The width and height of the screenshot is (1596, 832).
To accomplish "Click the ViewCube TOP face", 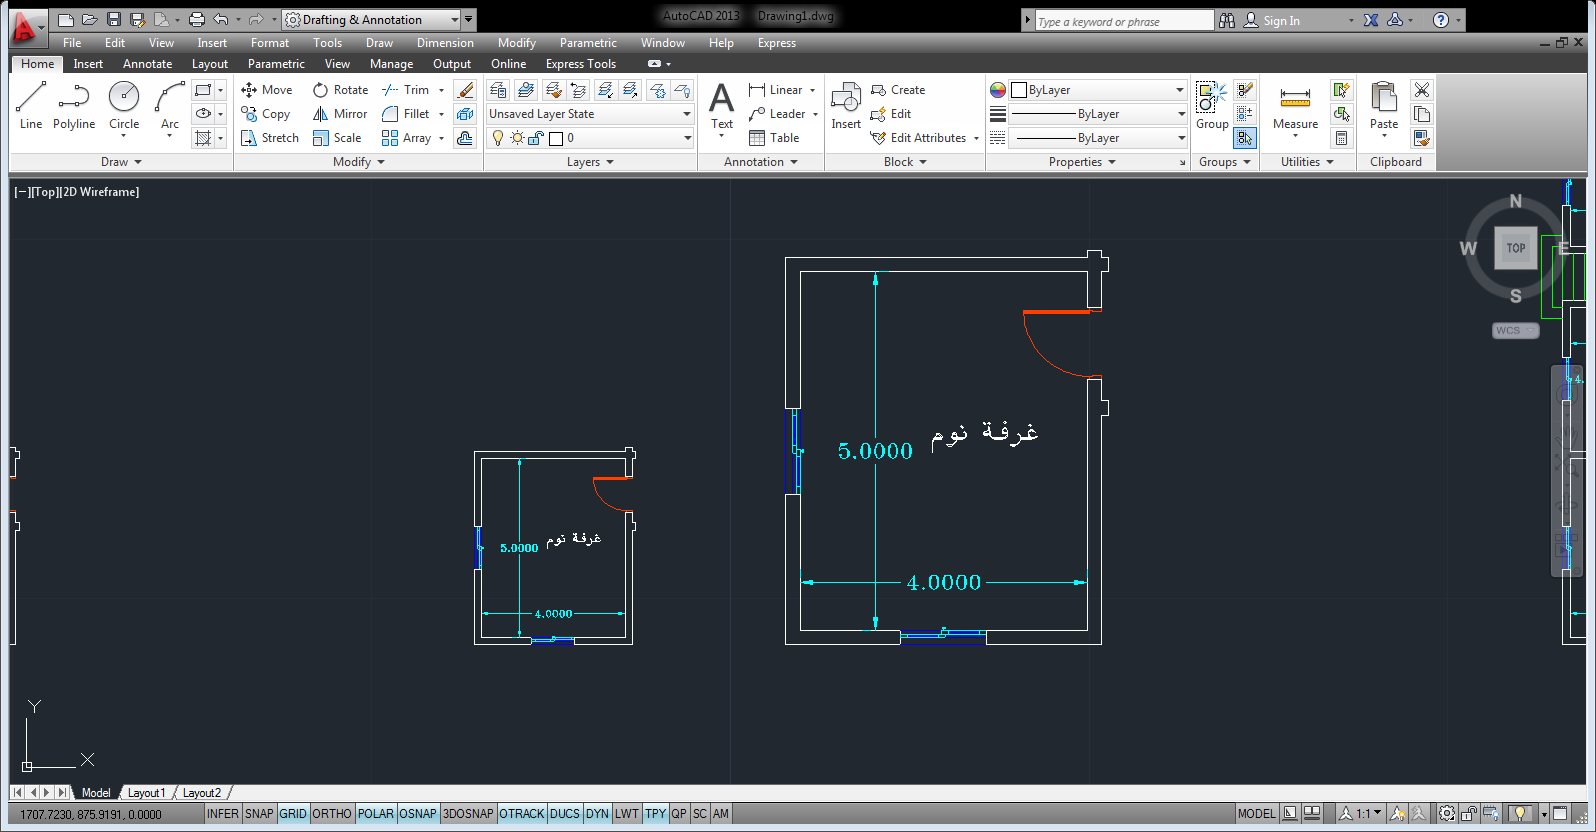I will pyautogui.click(x=1516, y=248).
